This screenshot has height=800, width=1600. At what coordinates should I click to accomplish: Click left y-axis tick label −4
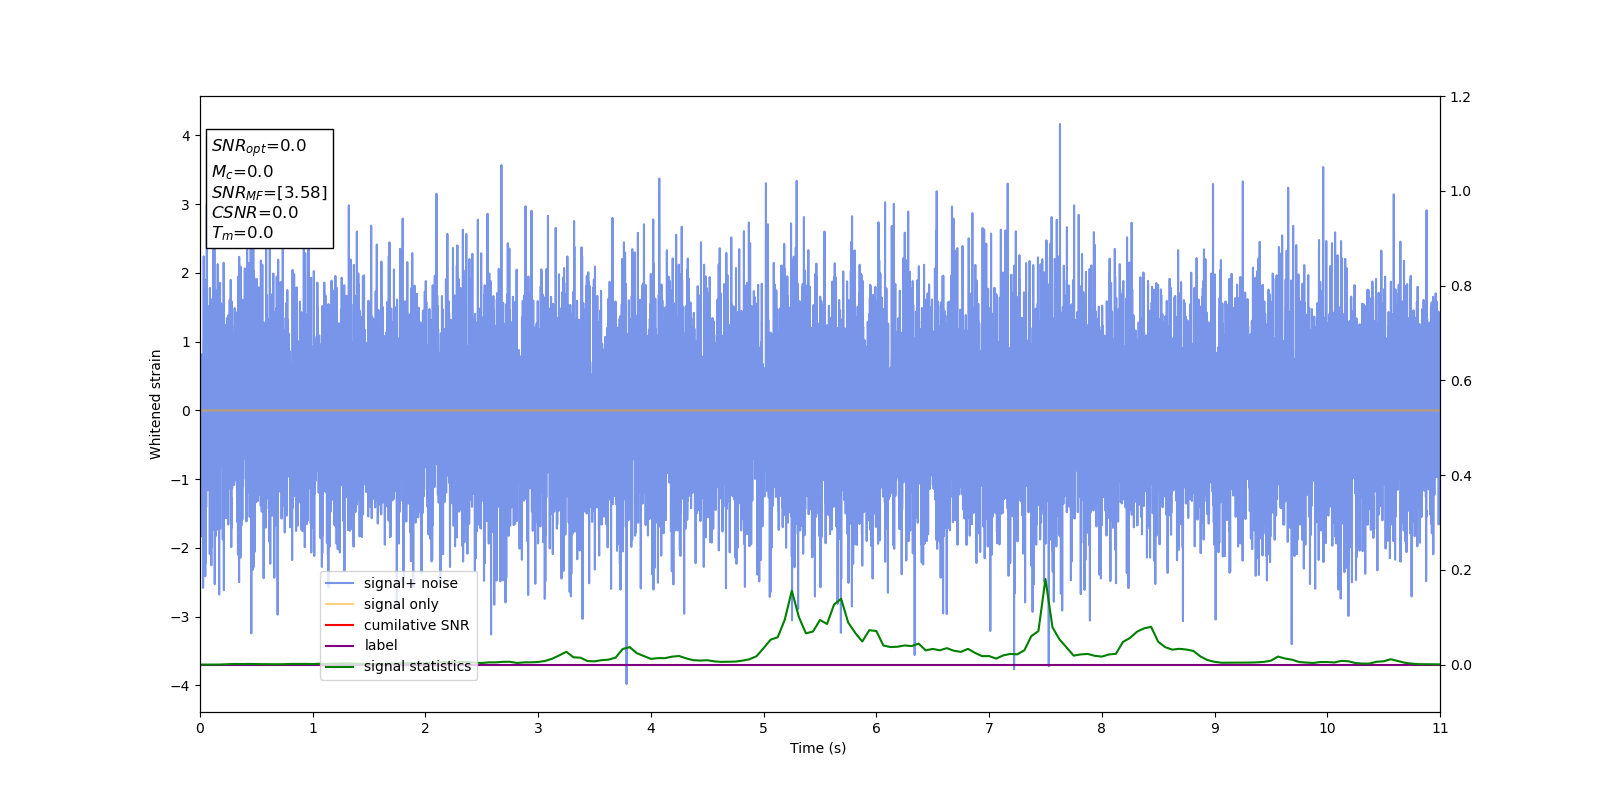180,686
